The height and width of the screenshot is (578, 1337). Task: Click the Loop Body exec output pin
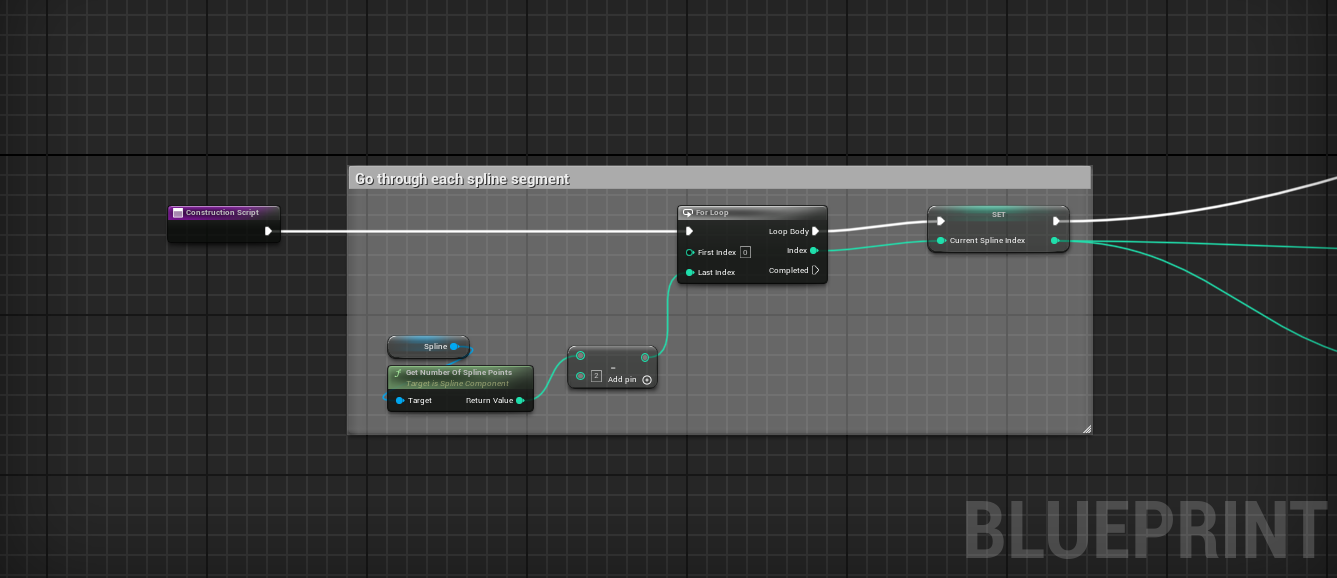(x=816, y=231)
